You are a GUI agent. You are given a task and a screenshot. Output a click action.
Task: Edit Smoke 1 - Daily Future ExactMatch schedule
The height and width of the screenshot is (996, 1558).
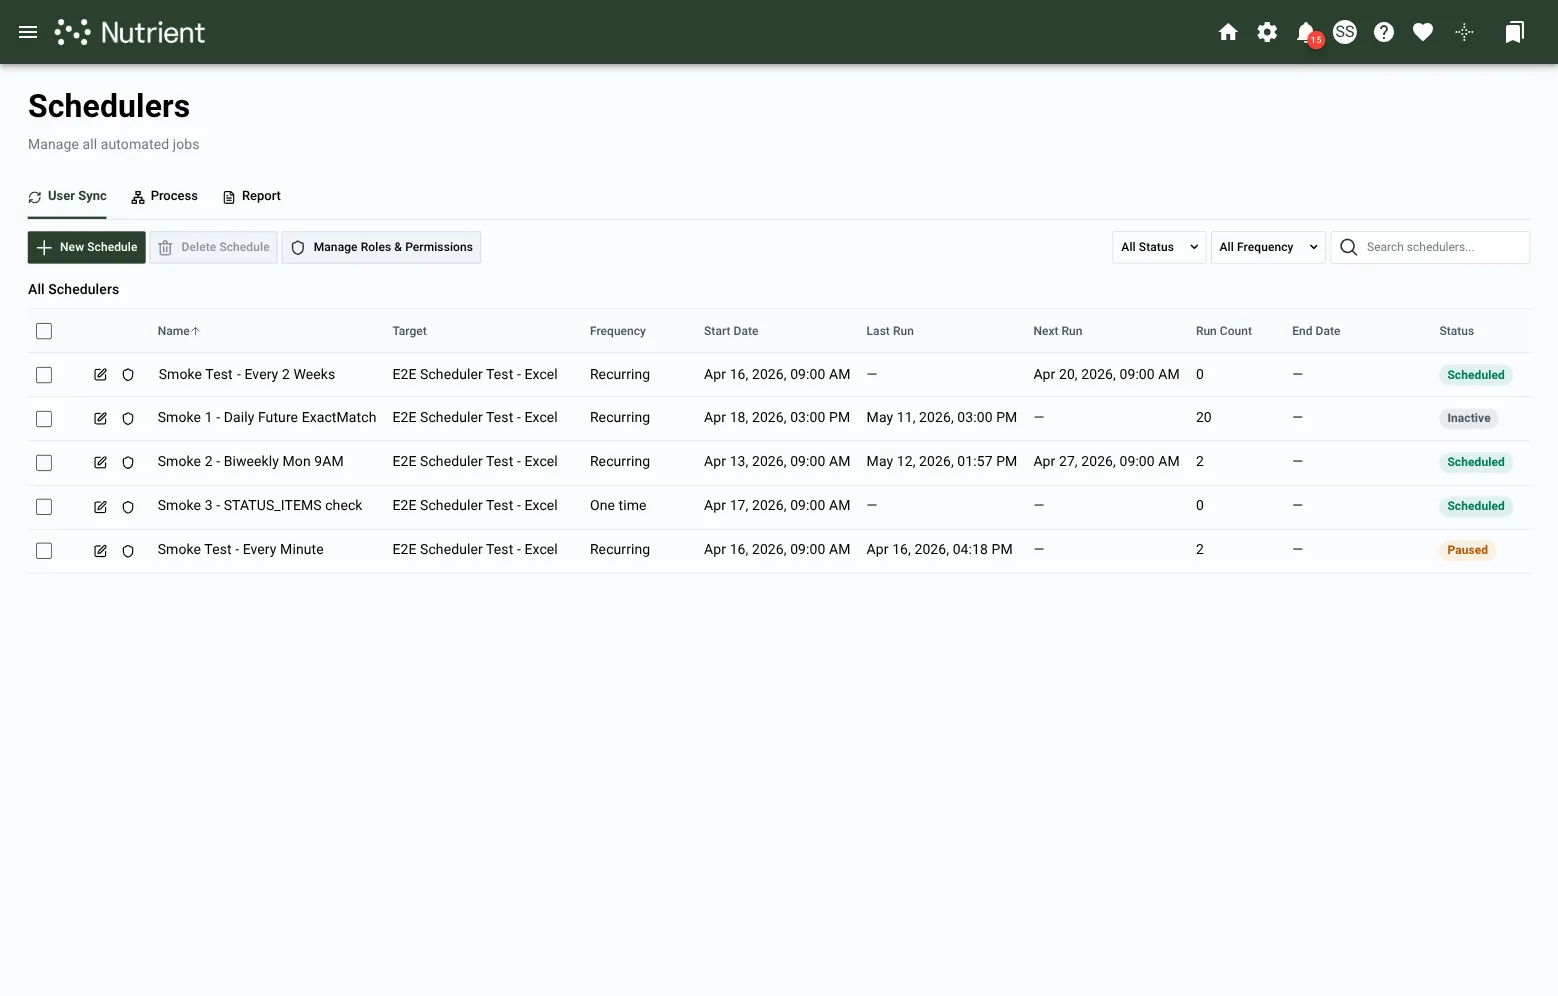(x=100, y=419)
